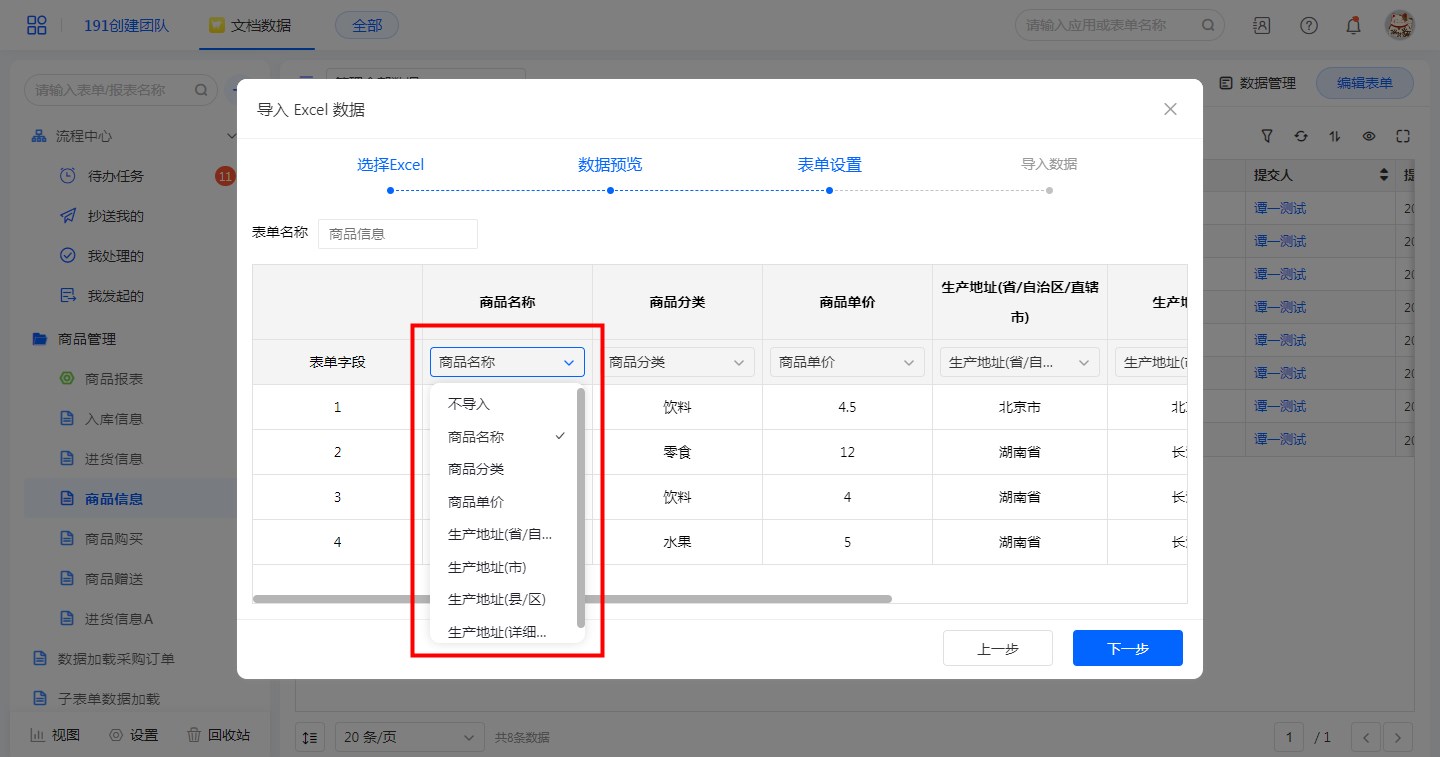The image size is (1440, 757).
Task: Open the 商品单价 field dropdown
Action: pos(847,362)
